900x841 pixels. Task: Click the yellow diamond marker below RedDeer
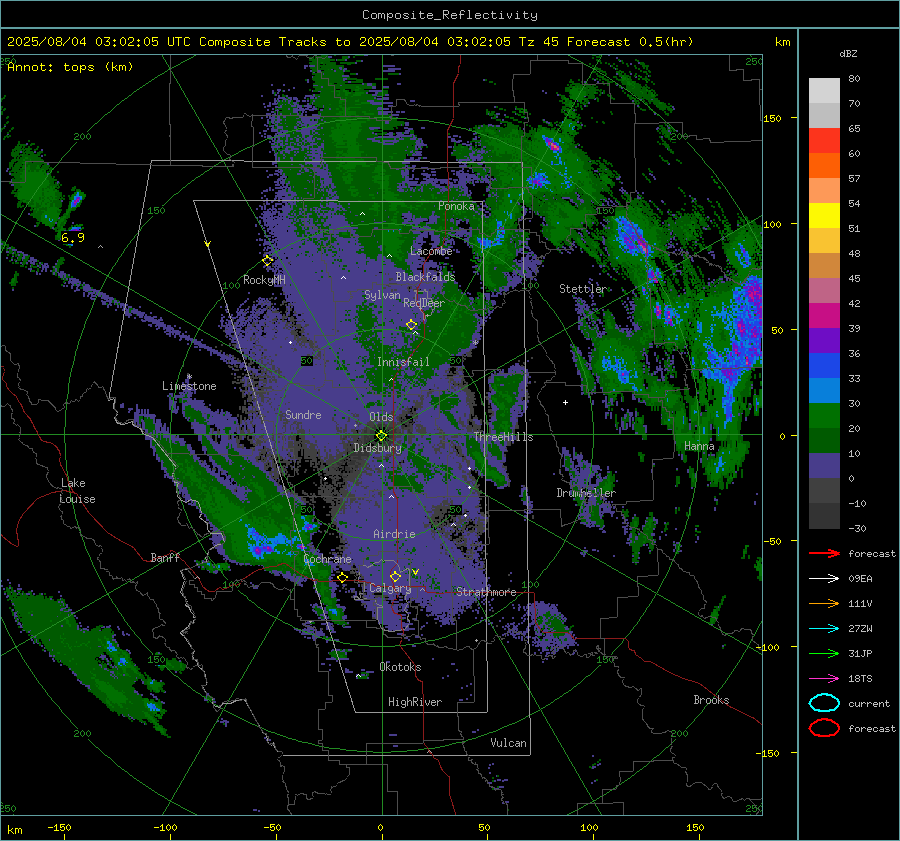(412, 325)
